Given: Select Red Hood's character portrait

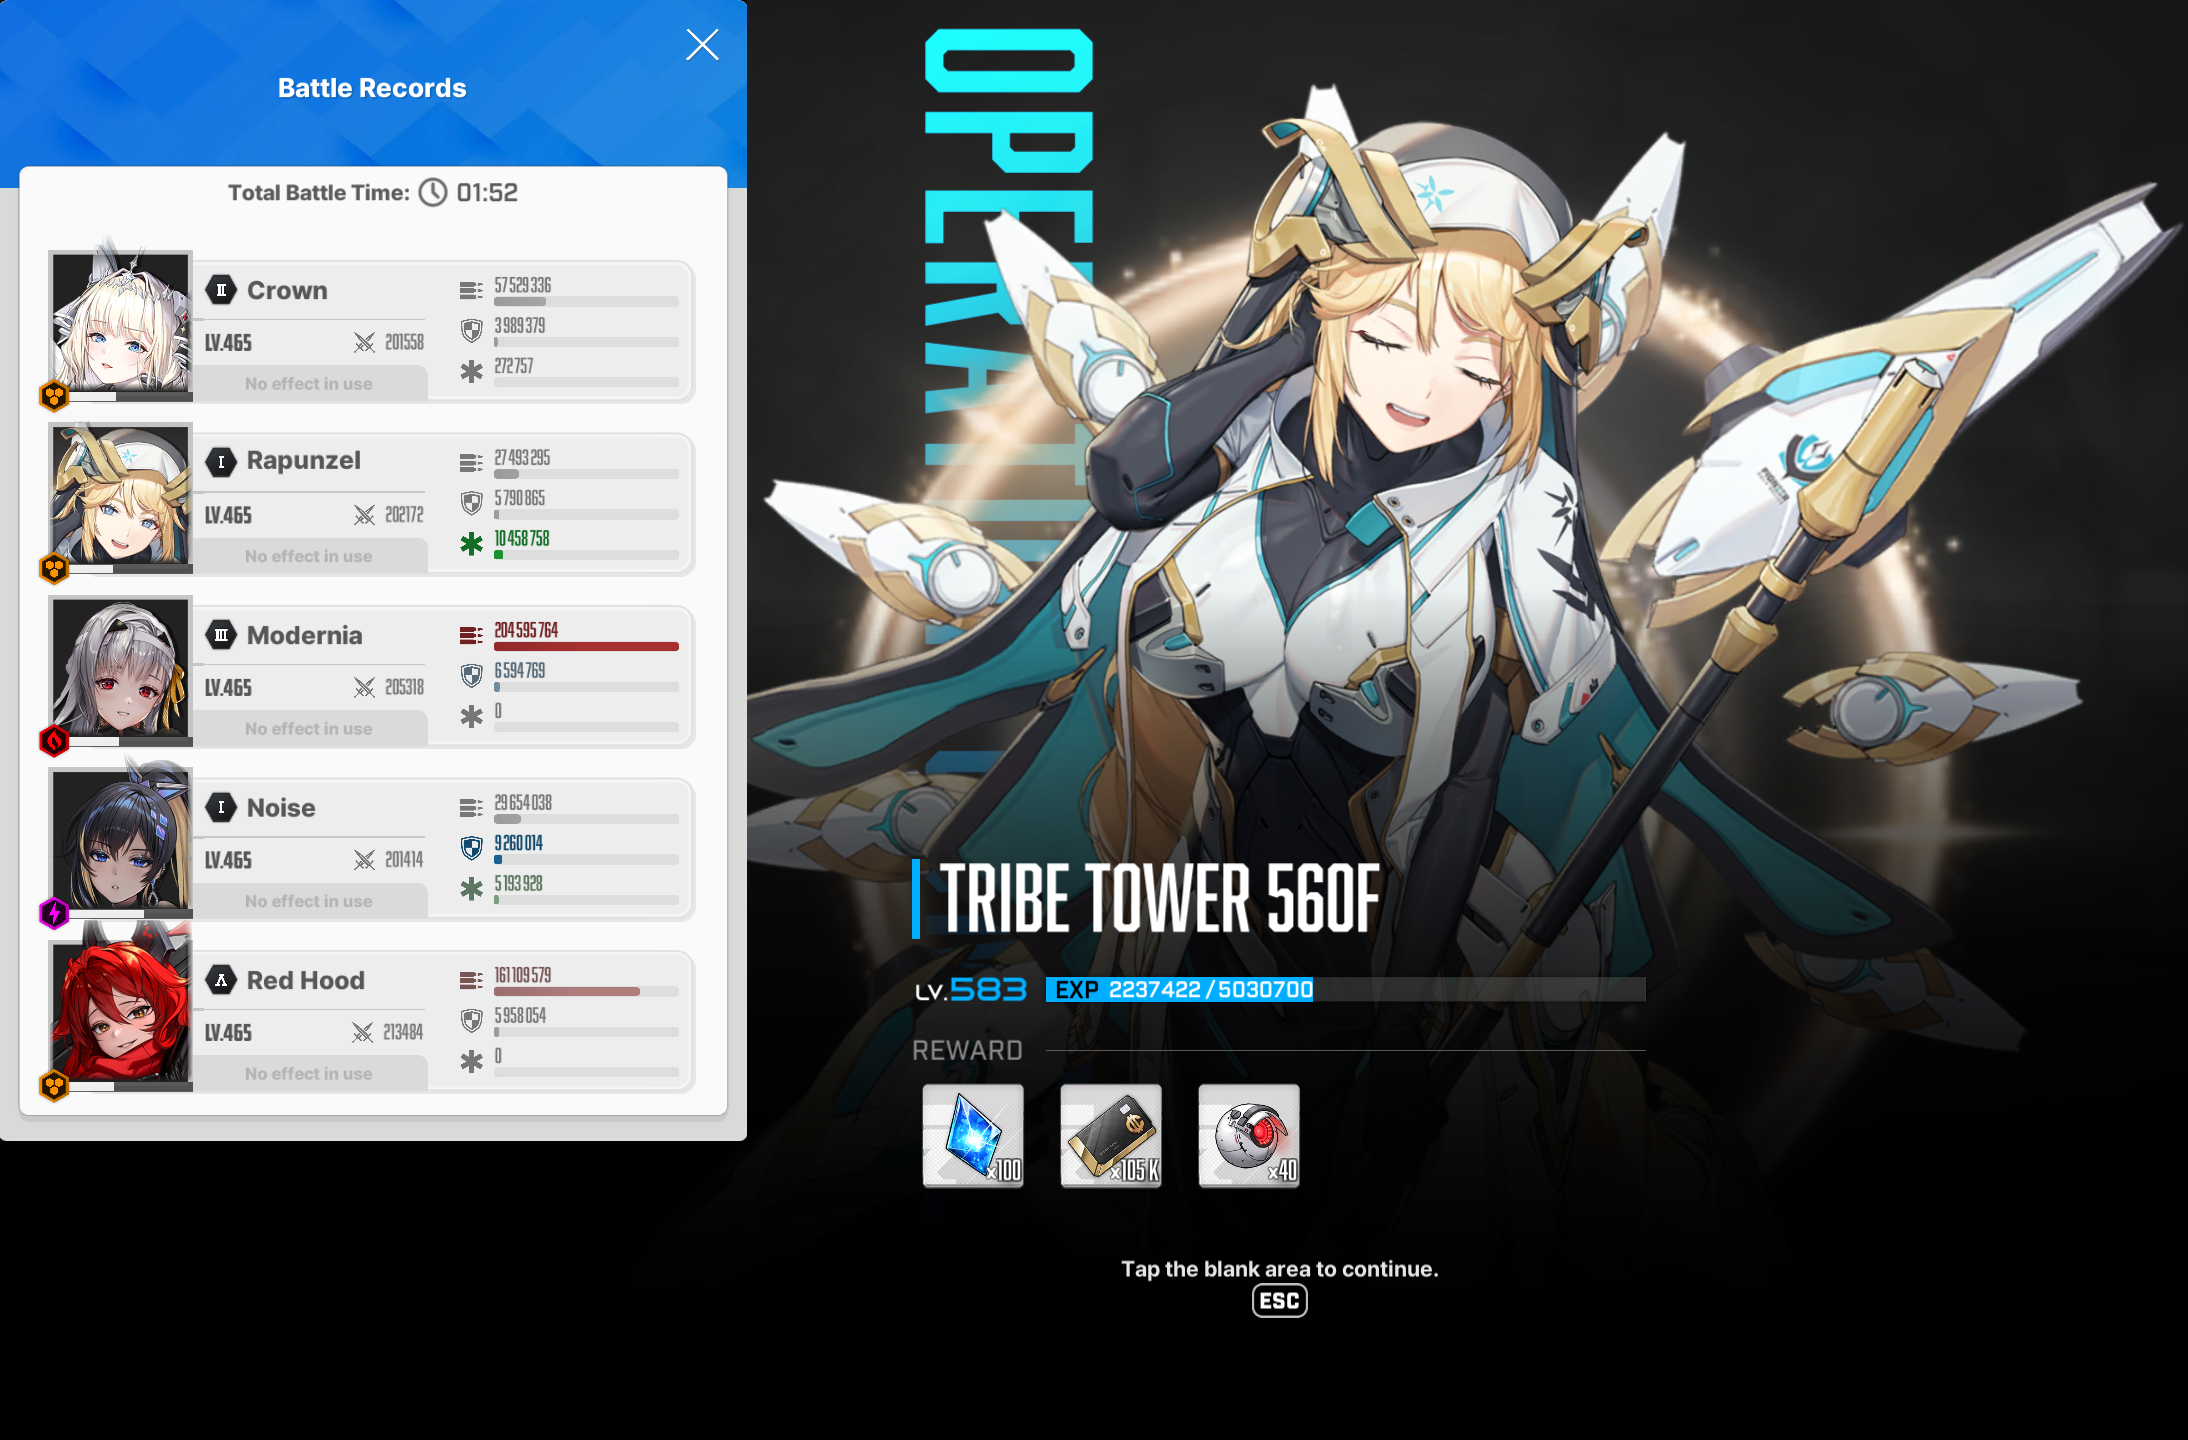Looking at the screenshot, I should [121, 1015].
